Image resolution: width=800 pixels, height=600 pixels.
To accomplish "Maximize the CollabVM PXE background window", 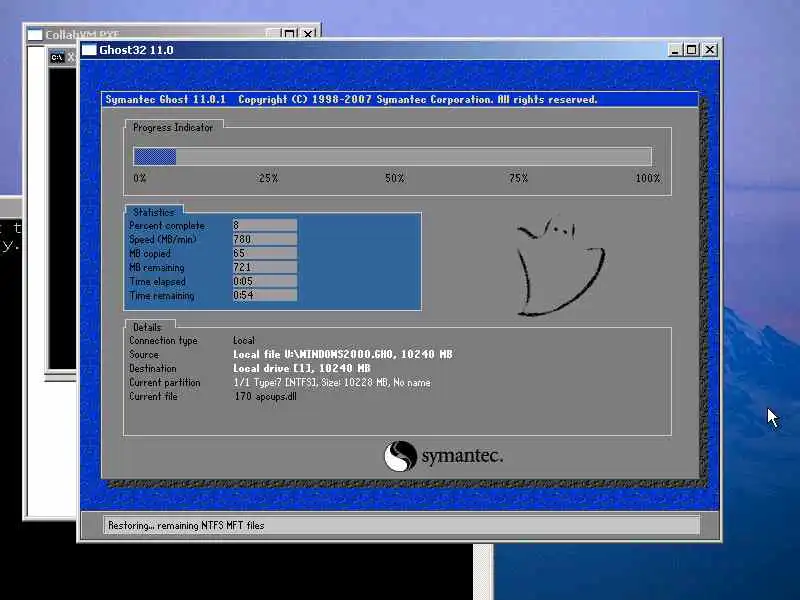I will [289, 34].
